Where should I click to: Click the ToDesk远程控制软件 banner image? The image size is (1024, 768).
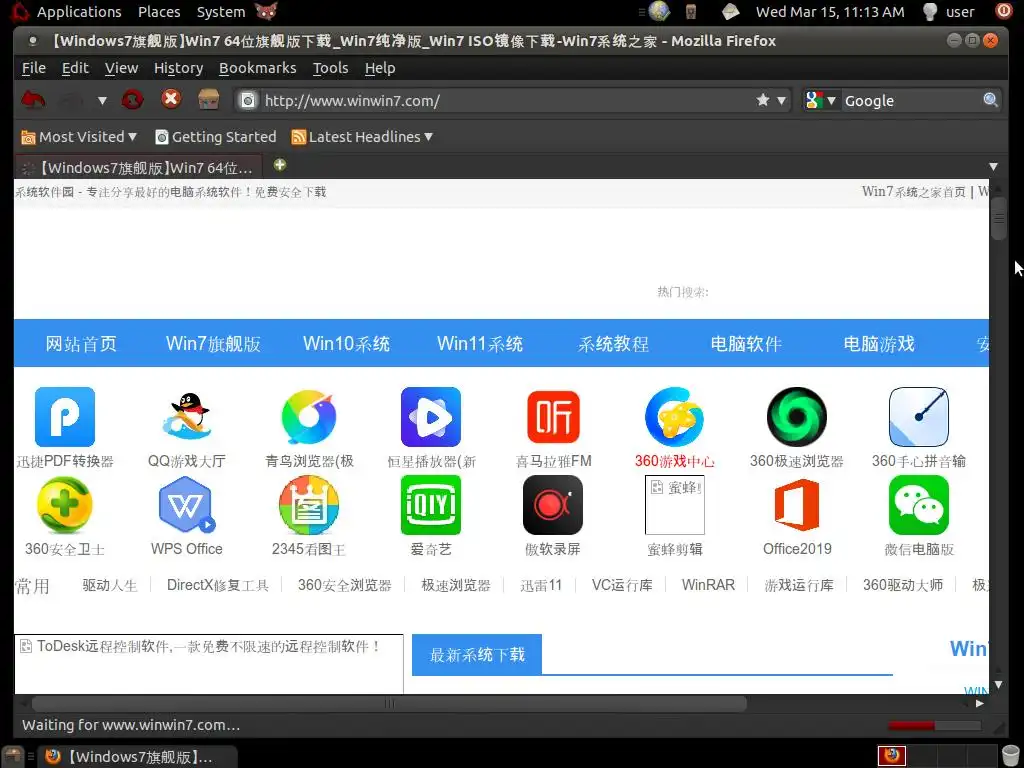click(208, 664)
